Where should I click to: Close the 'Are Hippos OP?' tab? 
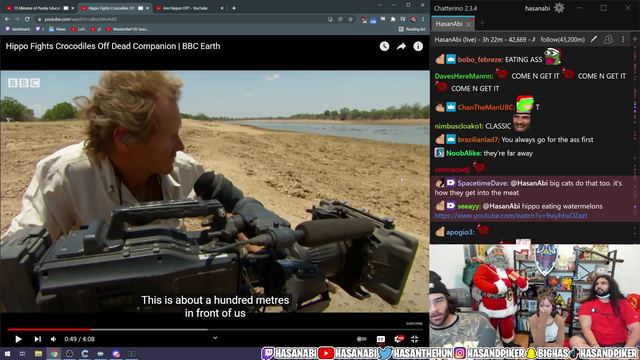[222, 8]
